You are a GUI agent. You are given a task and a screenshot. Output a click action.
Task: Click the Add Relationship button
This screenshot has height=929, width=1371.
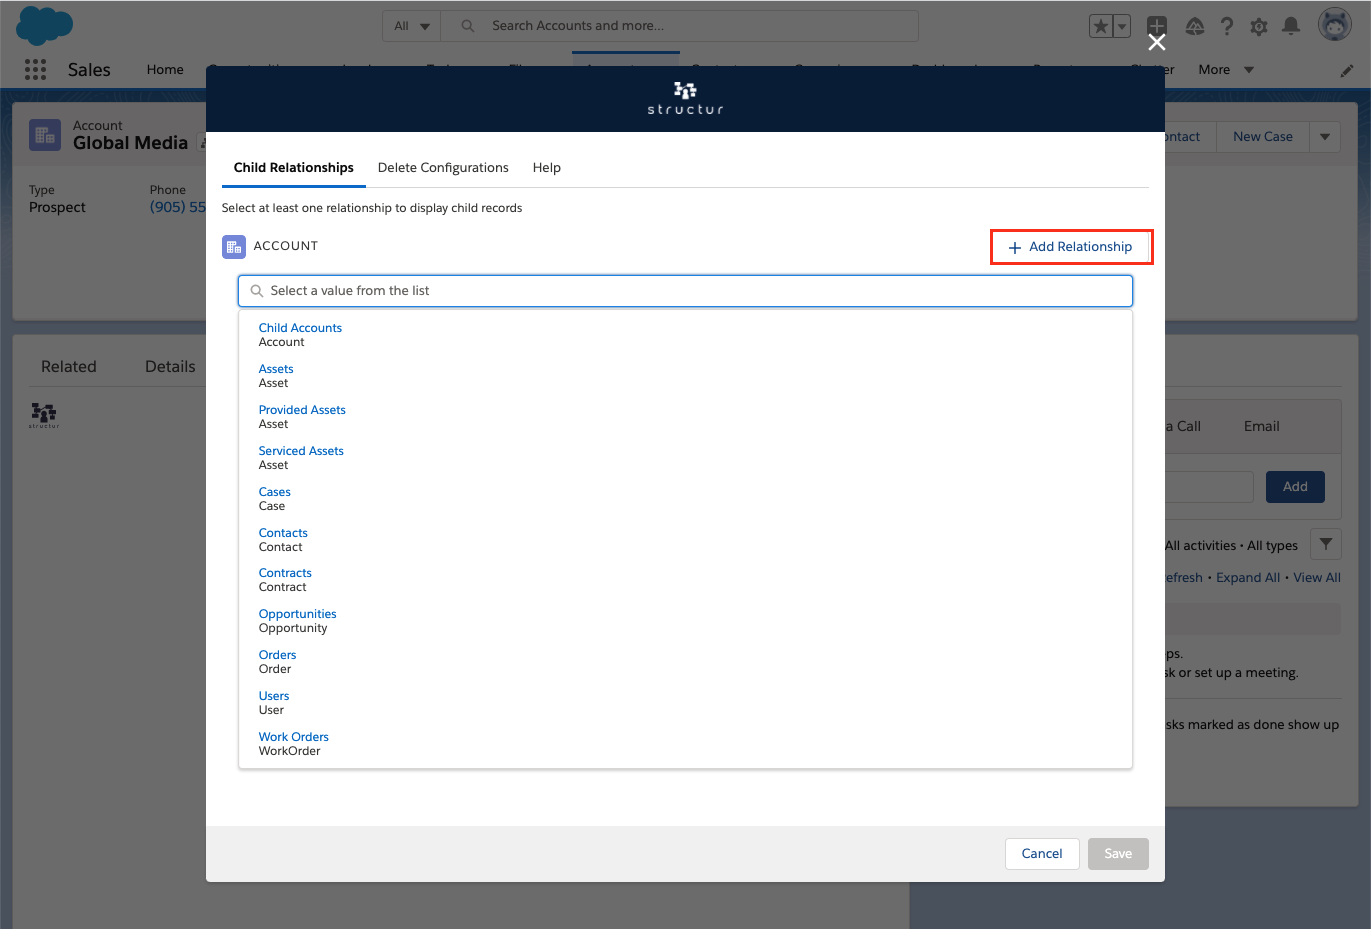coord(1071,247)
